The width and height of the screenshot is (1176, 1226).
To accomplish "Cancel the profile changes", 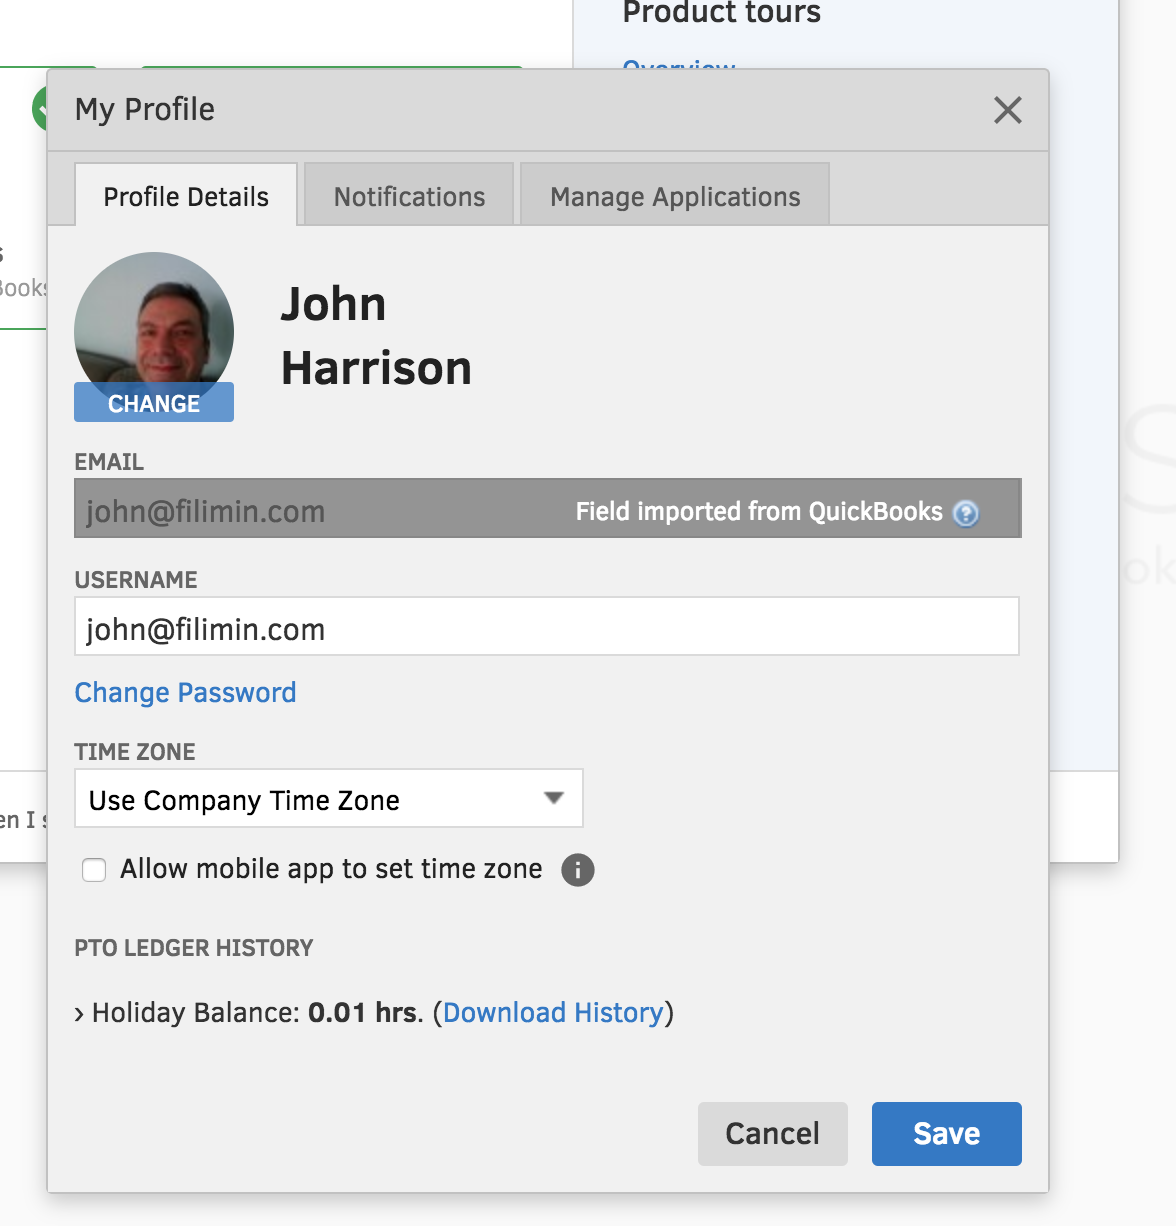I will coord(773,1134).
